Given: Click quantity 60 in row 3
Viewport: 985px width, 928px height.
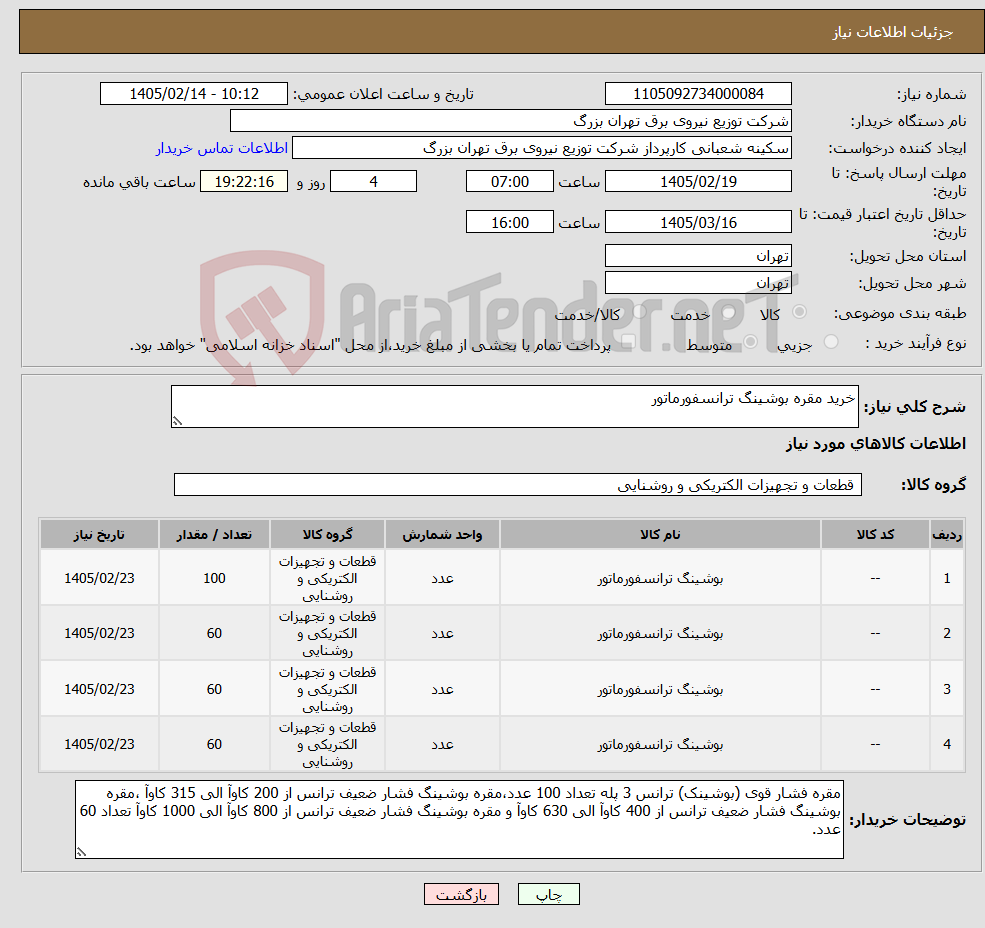Looking at the screenshot, I should pyautogui.click(x=214, y=689).
